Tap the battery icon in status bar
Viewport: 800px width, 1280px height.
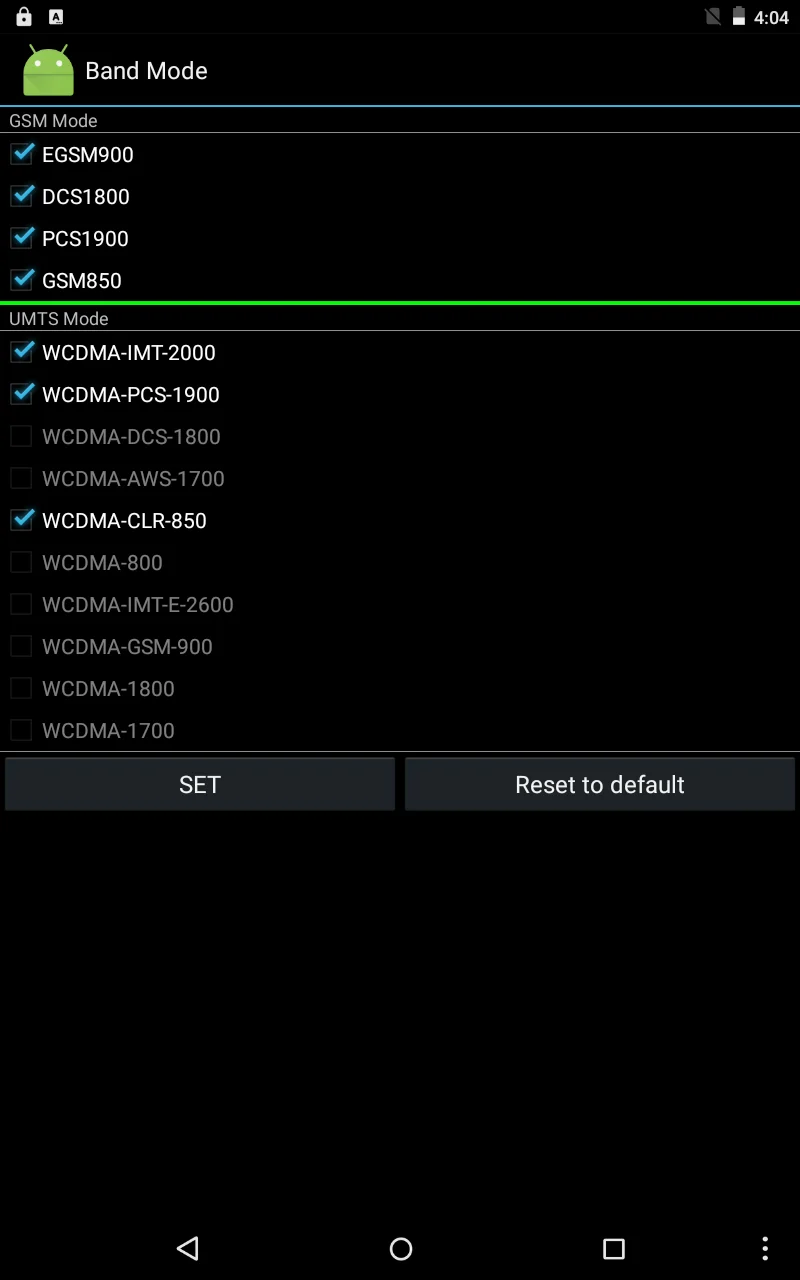coord(739,17)
